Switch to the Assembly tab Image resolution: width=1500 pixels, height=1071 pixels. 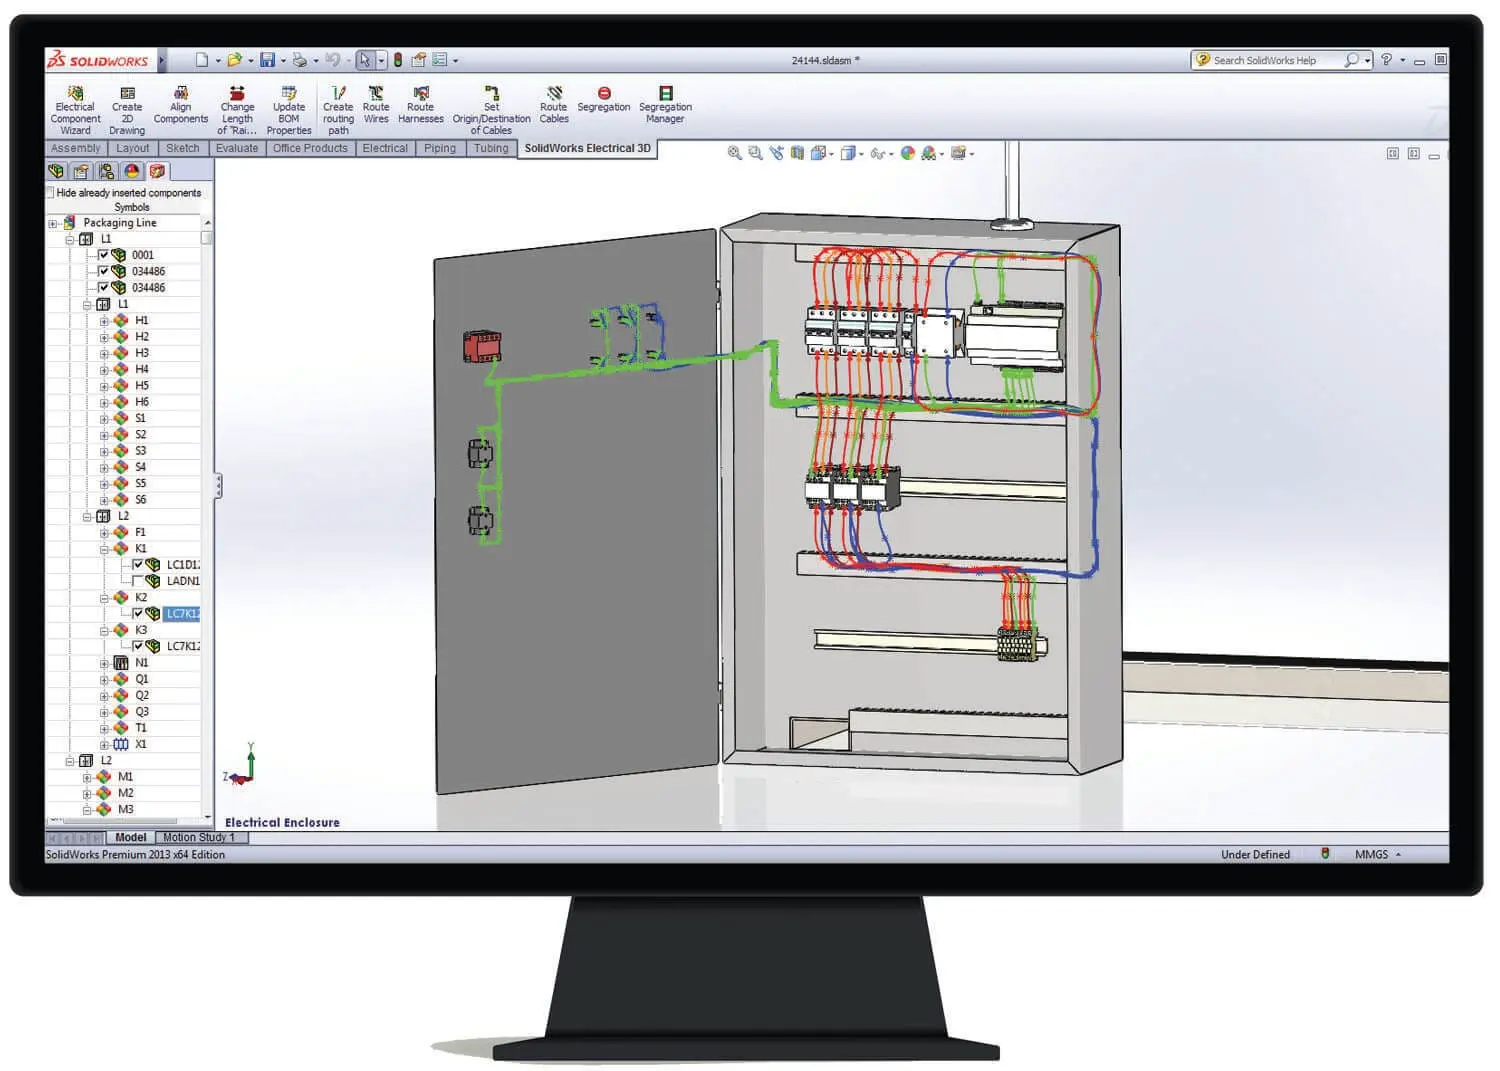click(75, 148)
